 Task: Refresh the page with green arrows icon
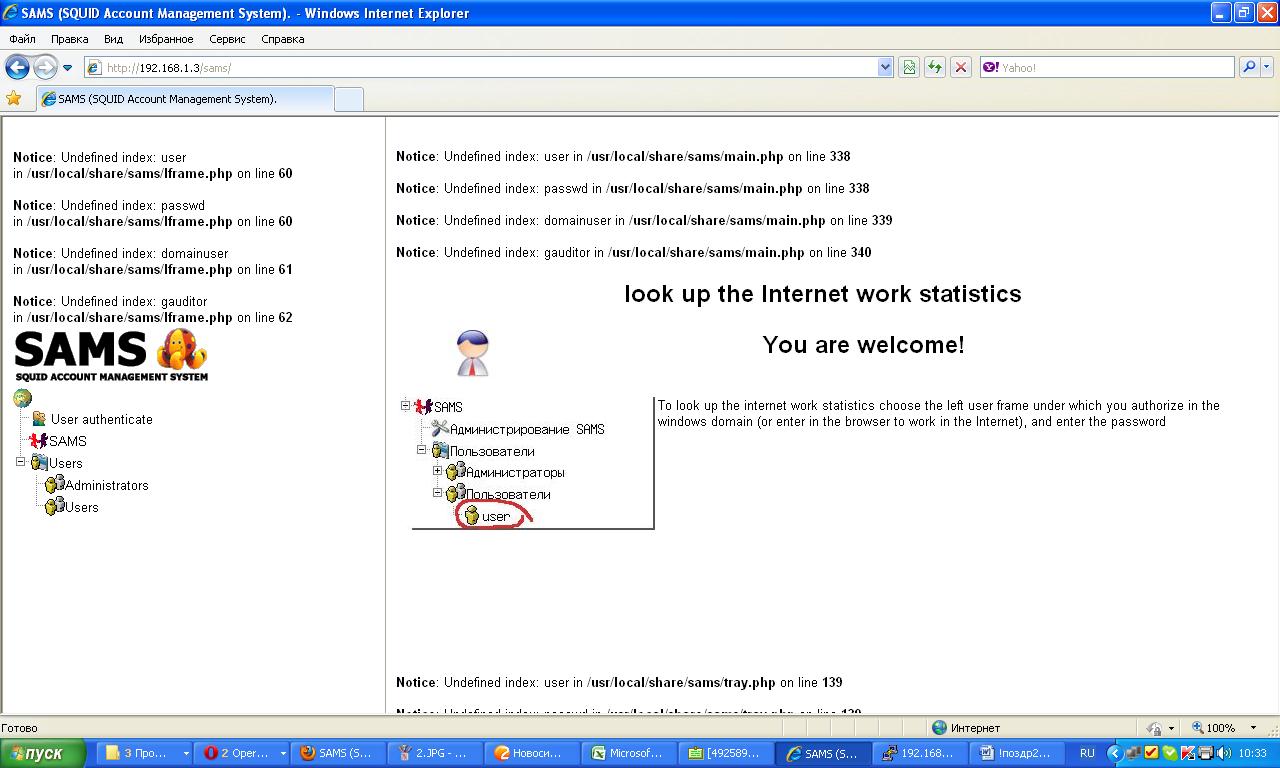(934, 67)
